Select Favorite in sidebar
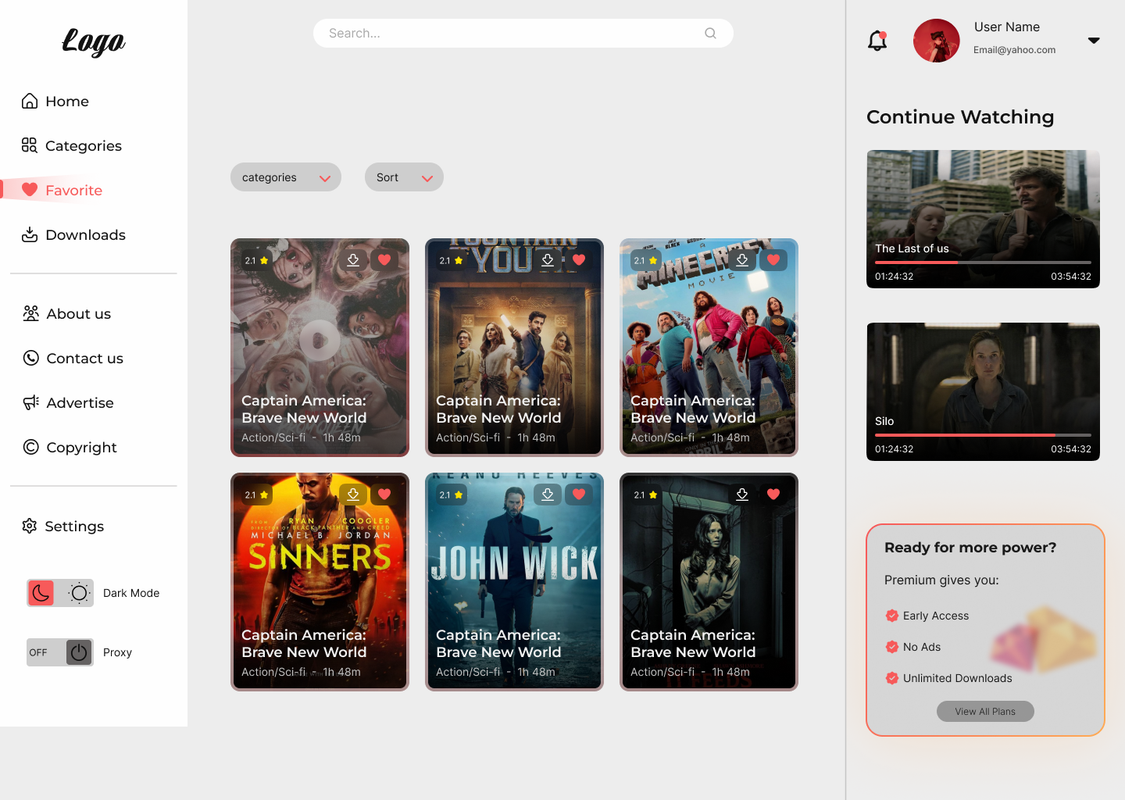The image size is (1125, 800). [x=62, y=190]
